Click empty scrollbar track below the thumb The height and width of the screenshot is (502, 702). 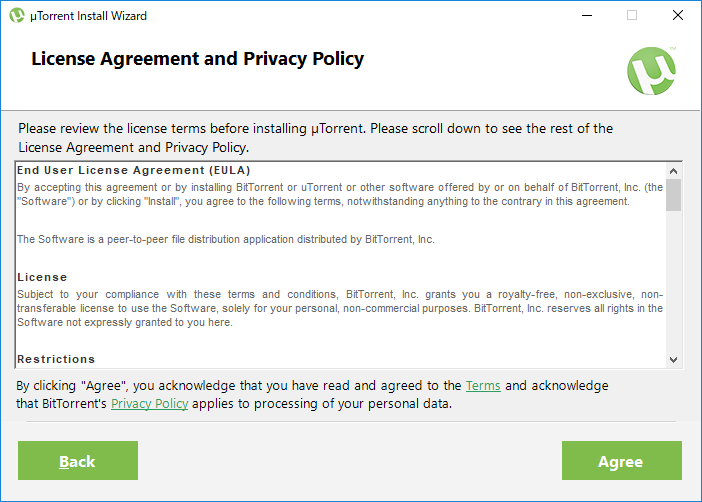tap(673, 281)
